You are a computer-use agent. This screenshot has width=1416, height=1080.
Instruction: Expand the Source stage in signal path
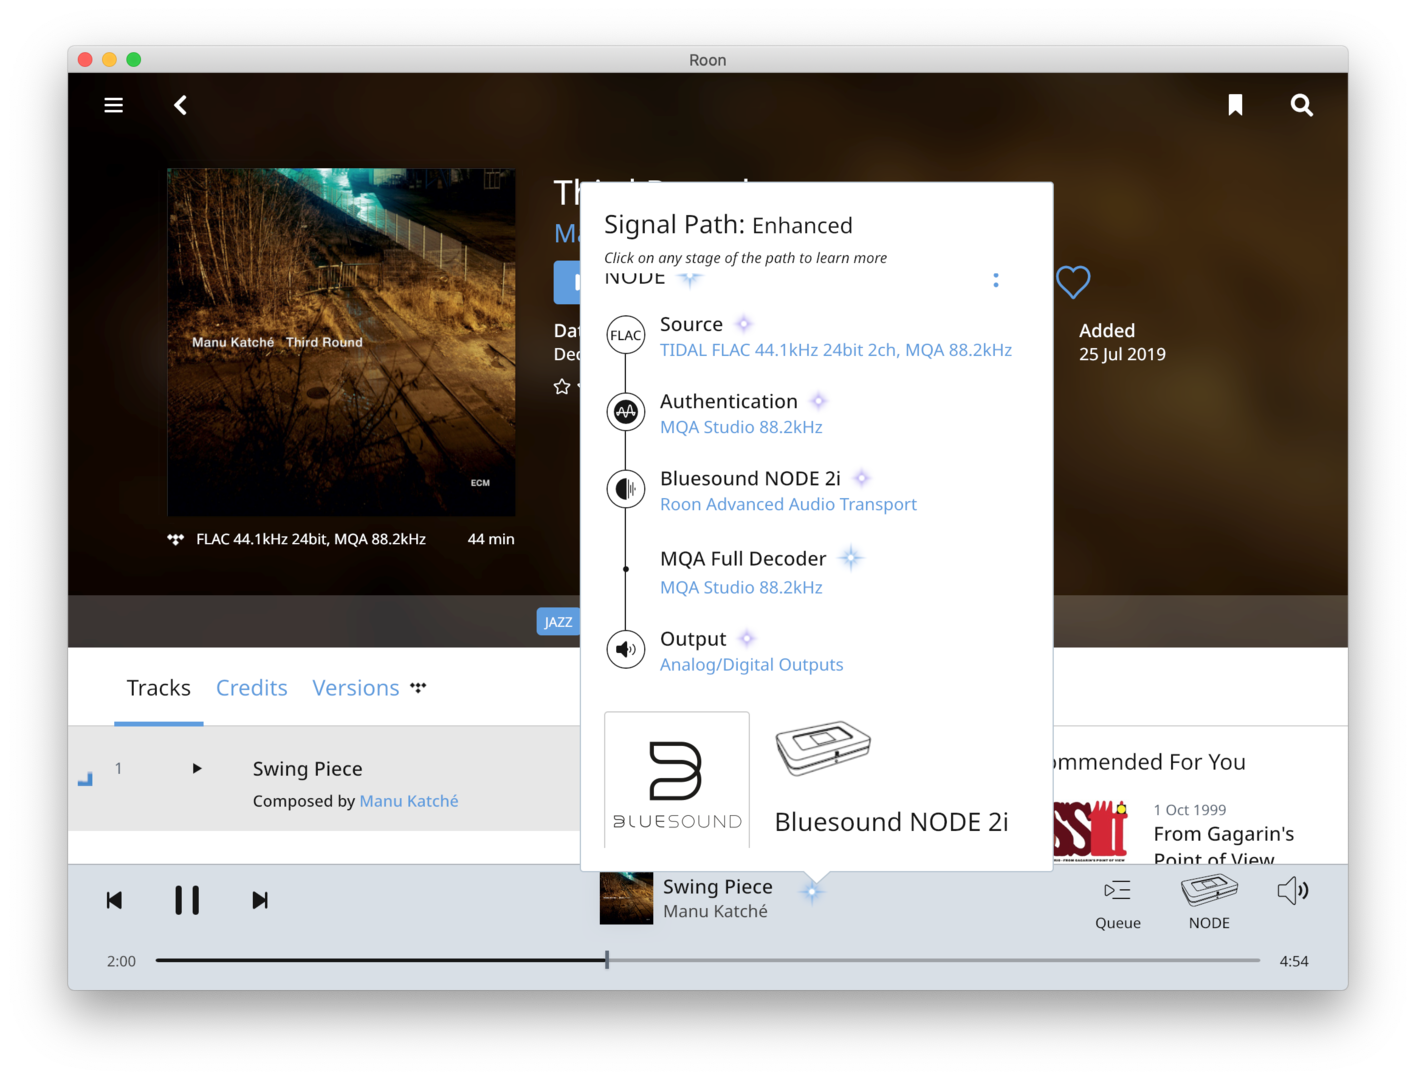[691, 325]
